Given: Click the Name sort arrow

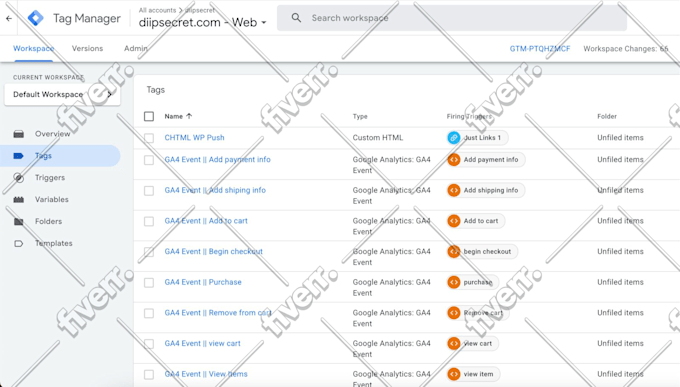Looking at the screenshot, I should 189,116.
